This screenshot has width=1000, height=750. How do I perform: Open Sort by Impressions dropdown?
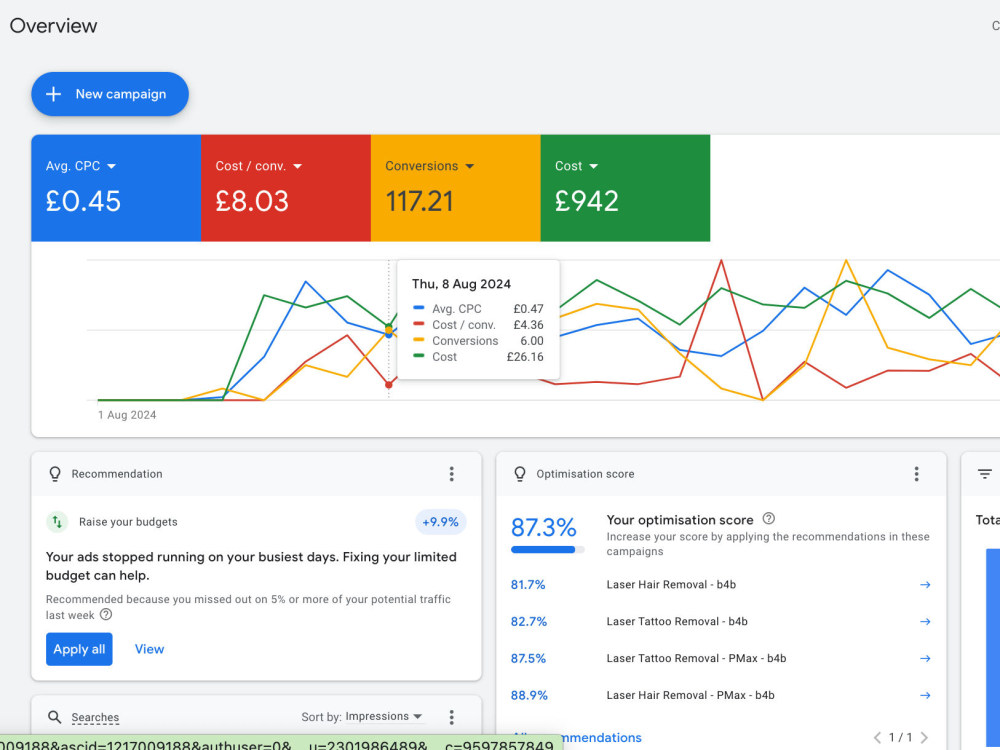(x=384, y=717)
